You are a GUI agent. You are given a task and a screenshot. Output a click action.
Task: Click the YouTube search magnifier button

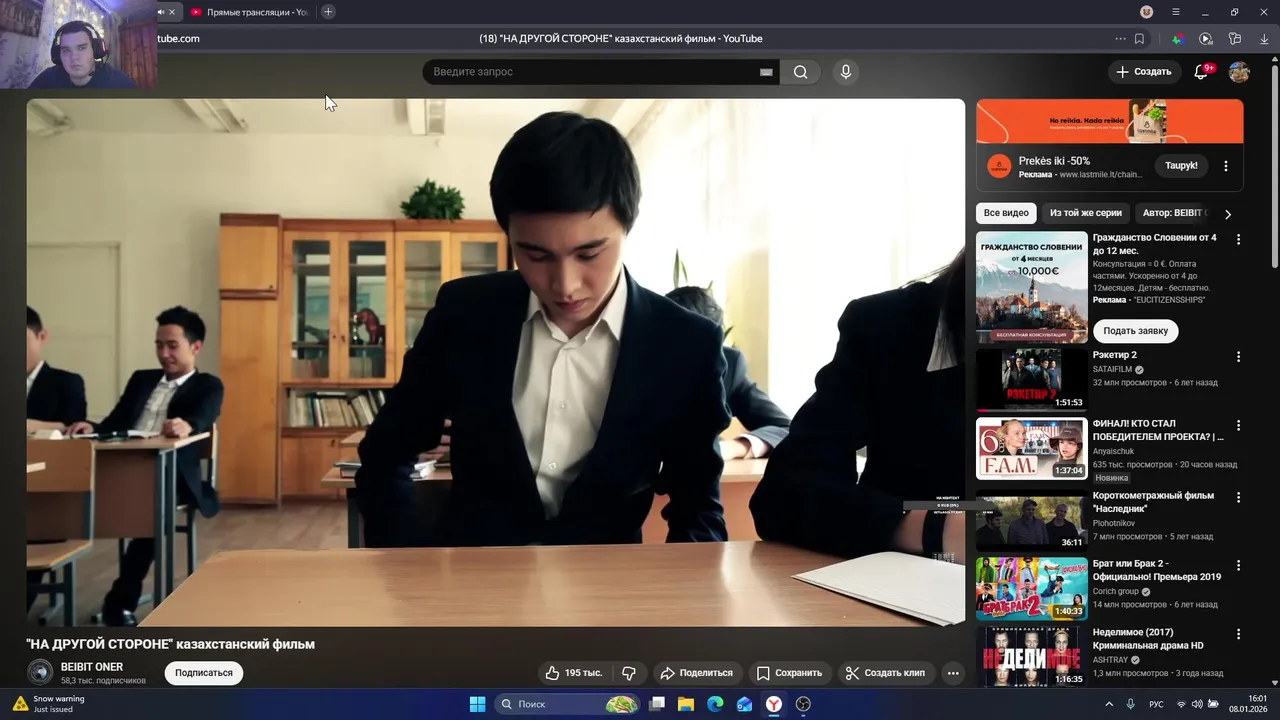click(800, 72)
